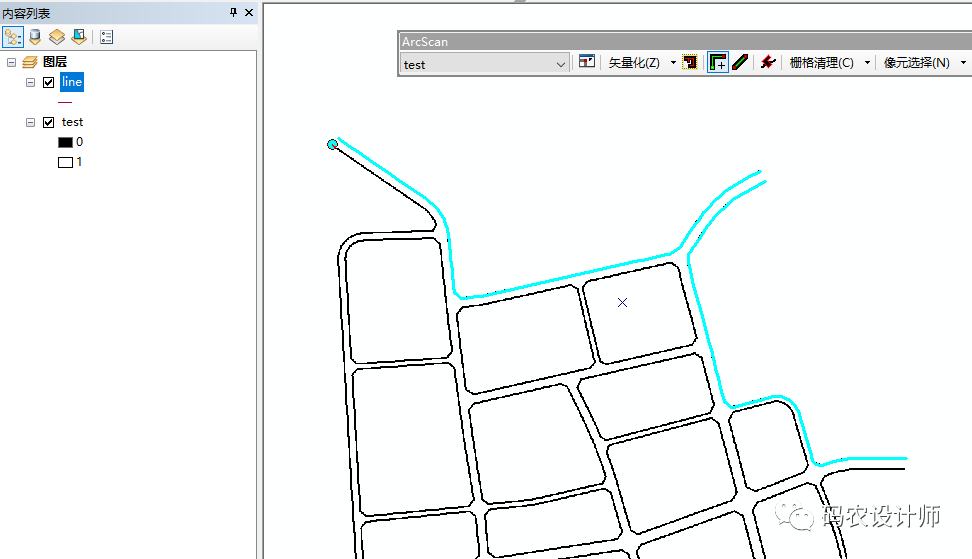This screenshot has width=972, height=559.
Task: Click the Shape Recognition tool icon
Action: (768, 63)
